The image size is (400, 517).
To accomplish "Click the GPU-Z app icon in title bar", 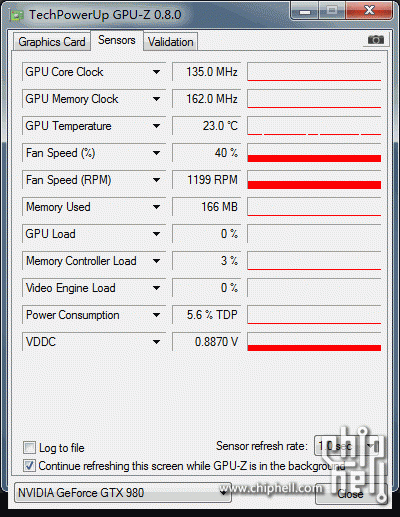I will tap(17, 15).
